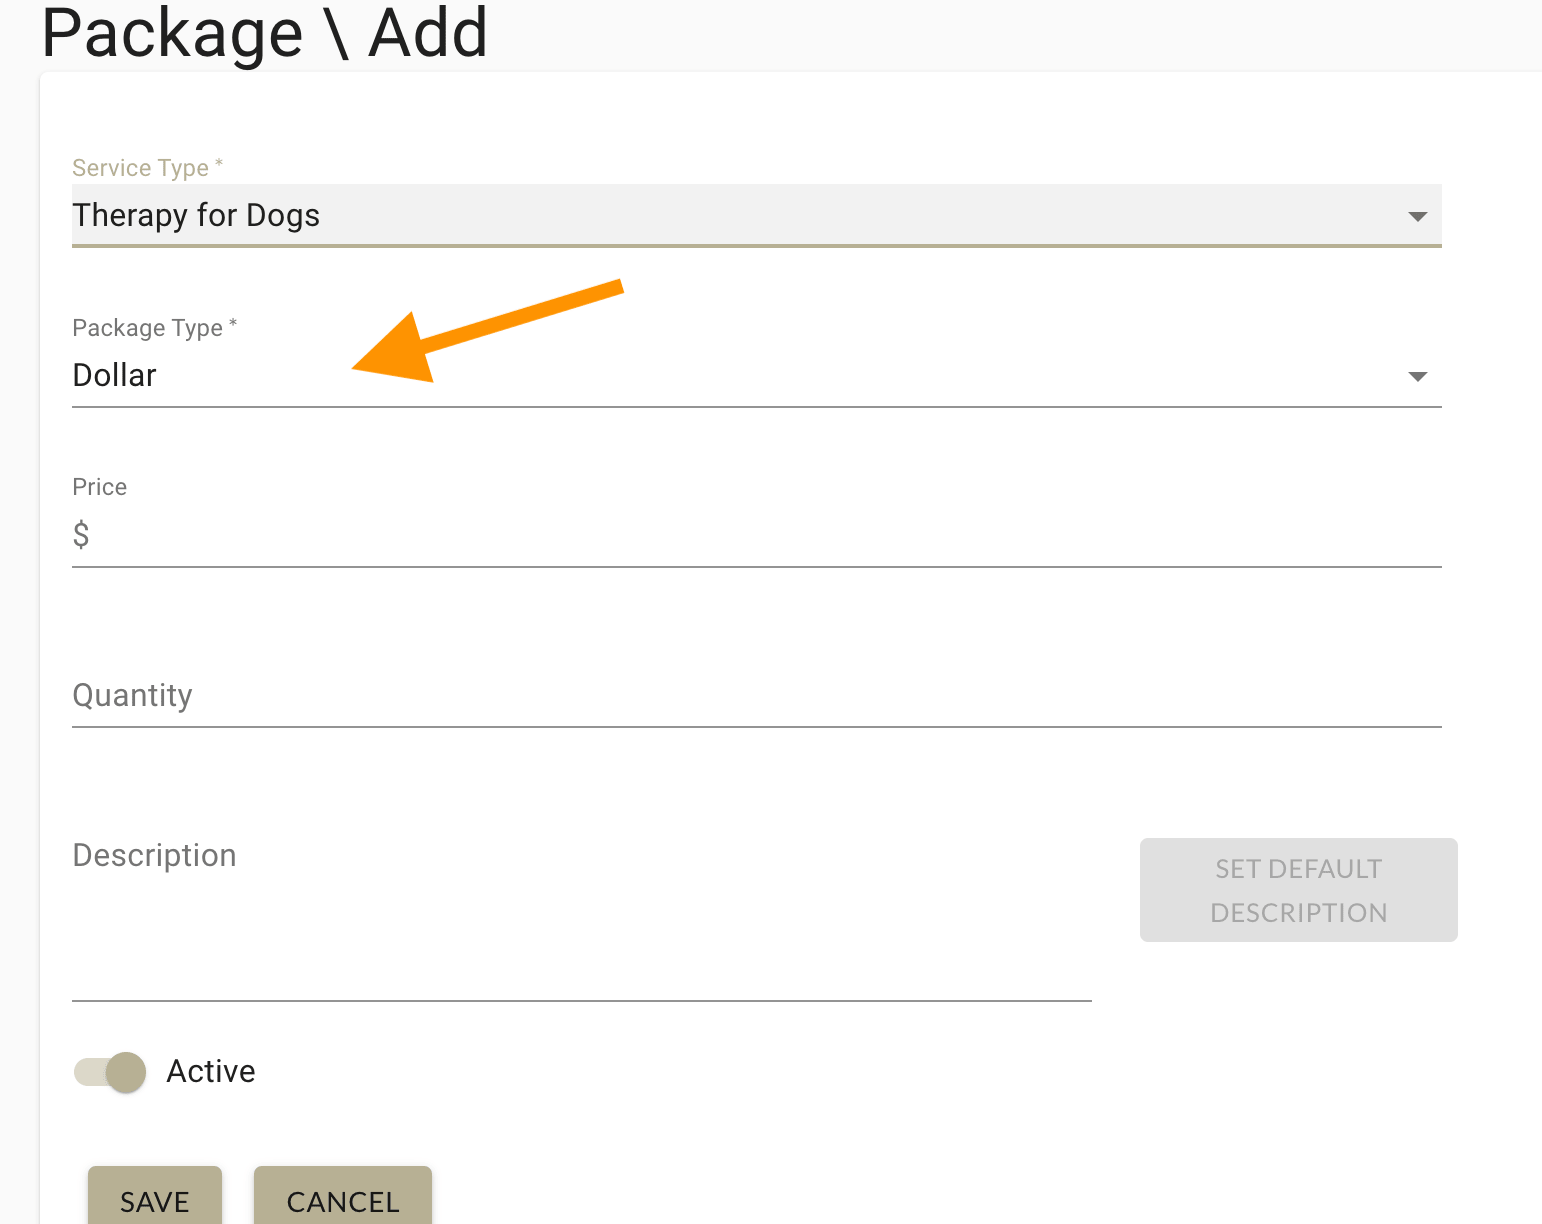Click SAVE to save the package
This screenshot has height=1224, width=1542.
pyautogui.click(x=154, y=1200)
